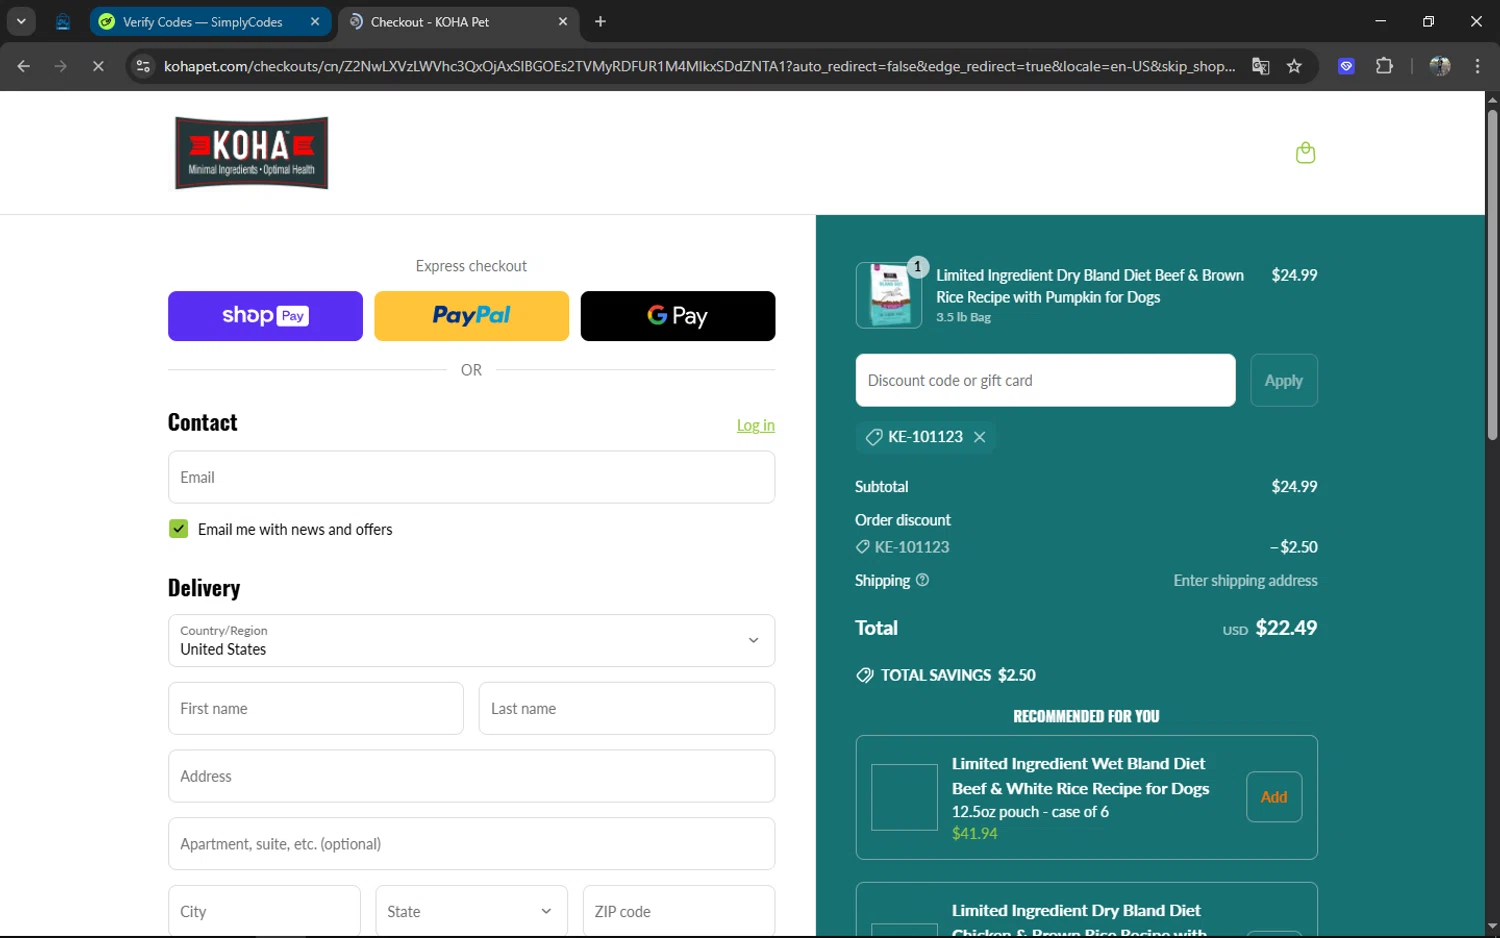Open the shopping bag cart icon
The width and height of the screenshot is (1500, 938).
click(x=1305, y=152)
